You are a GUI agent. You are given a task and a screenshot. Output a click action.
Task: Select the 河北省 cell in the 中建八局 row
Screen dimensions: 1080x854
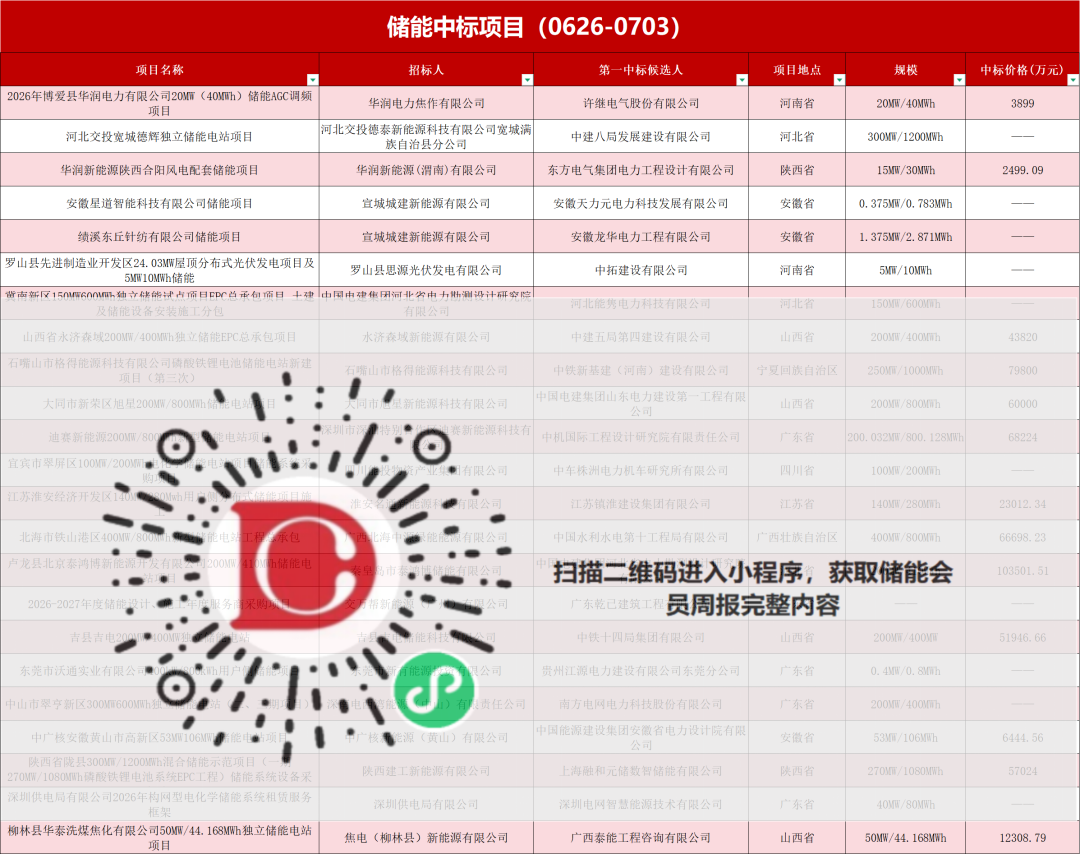pyautogui.click(x=797, y=136)
